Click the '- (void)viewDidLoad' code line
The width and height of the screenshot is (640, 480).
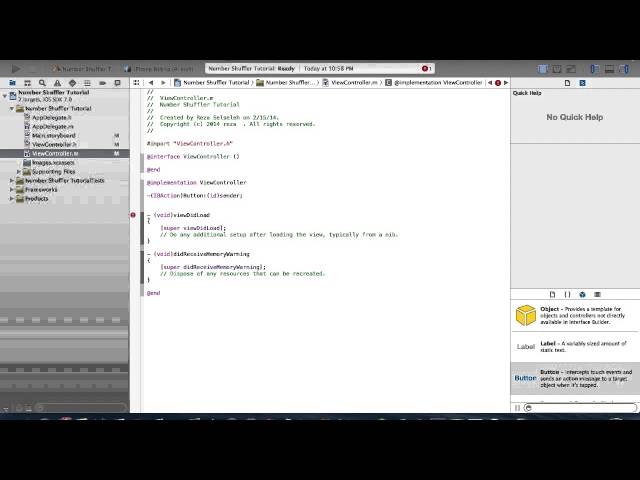(178, 215)
